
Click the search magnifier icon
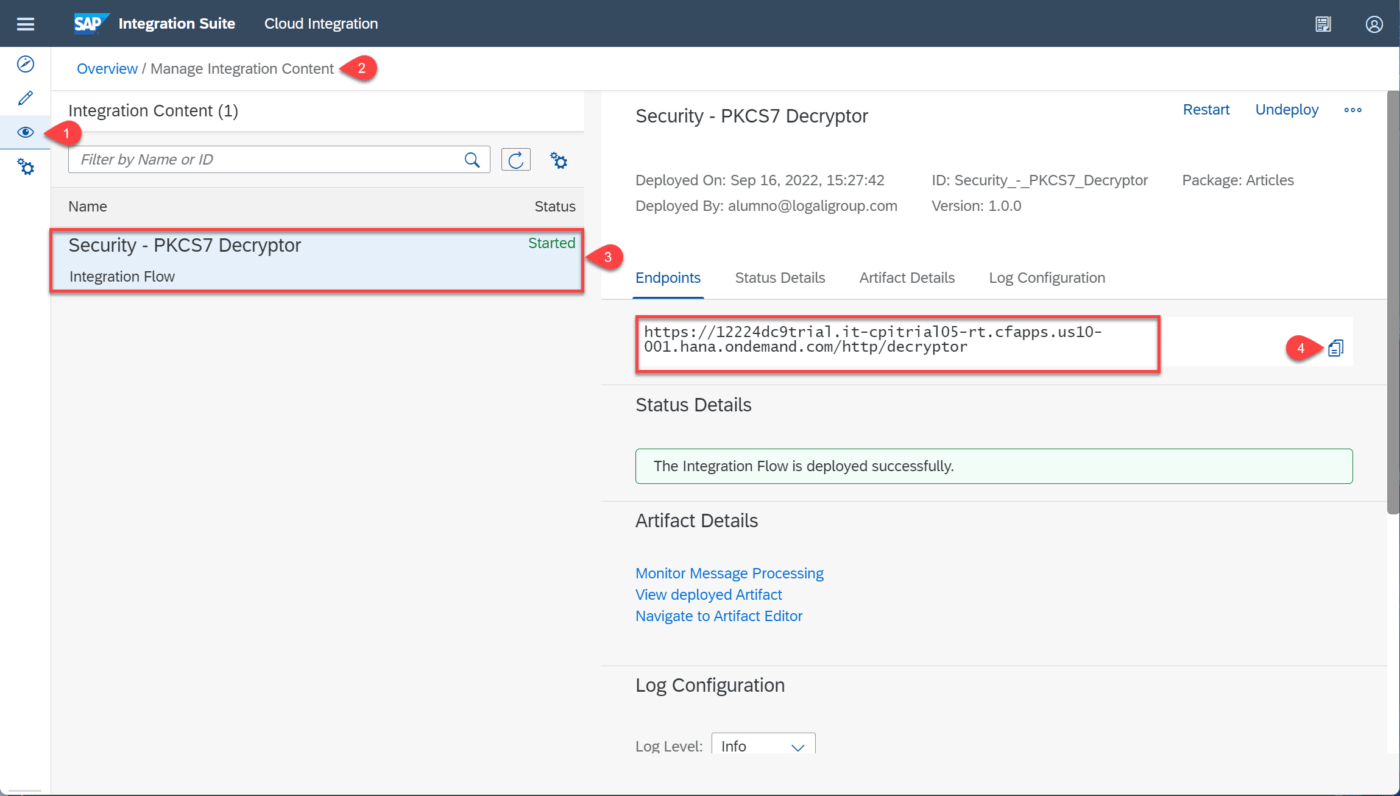[x=472, y=160]
